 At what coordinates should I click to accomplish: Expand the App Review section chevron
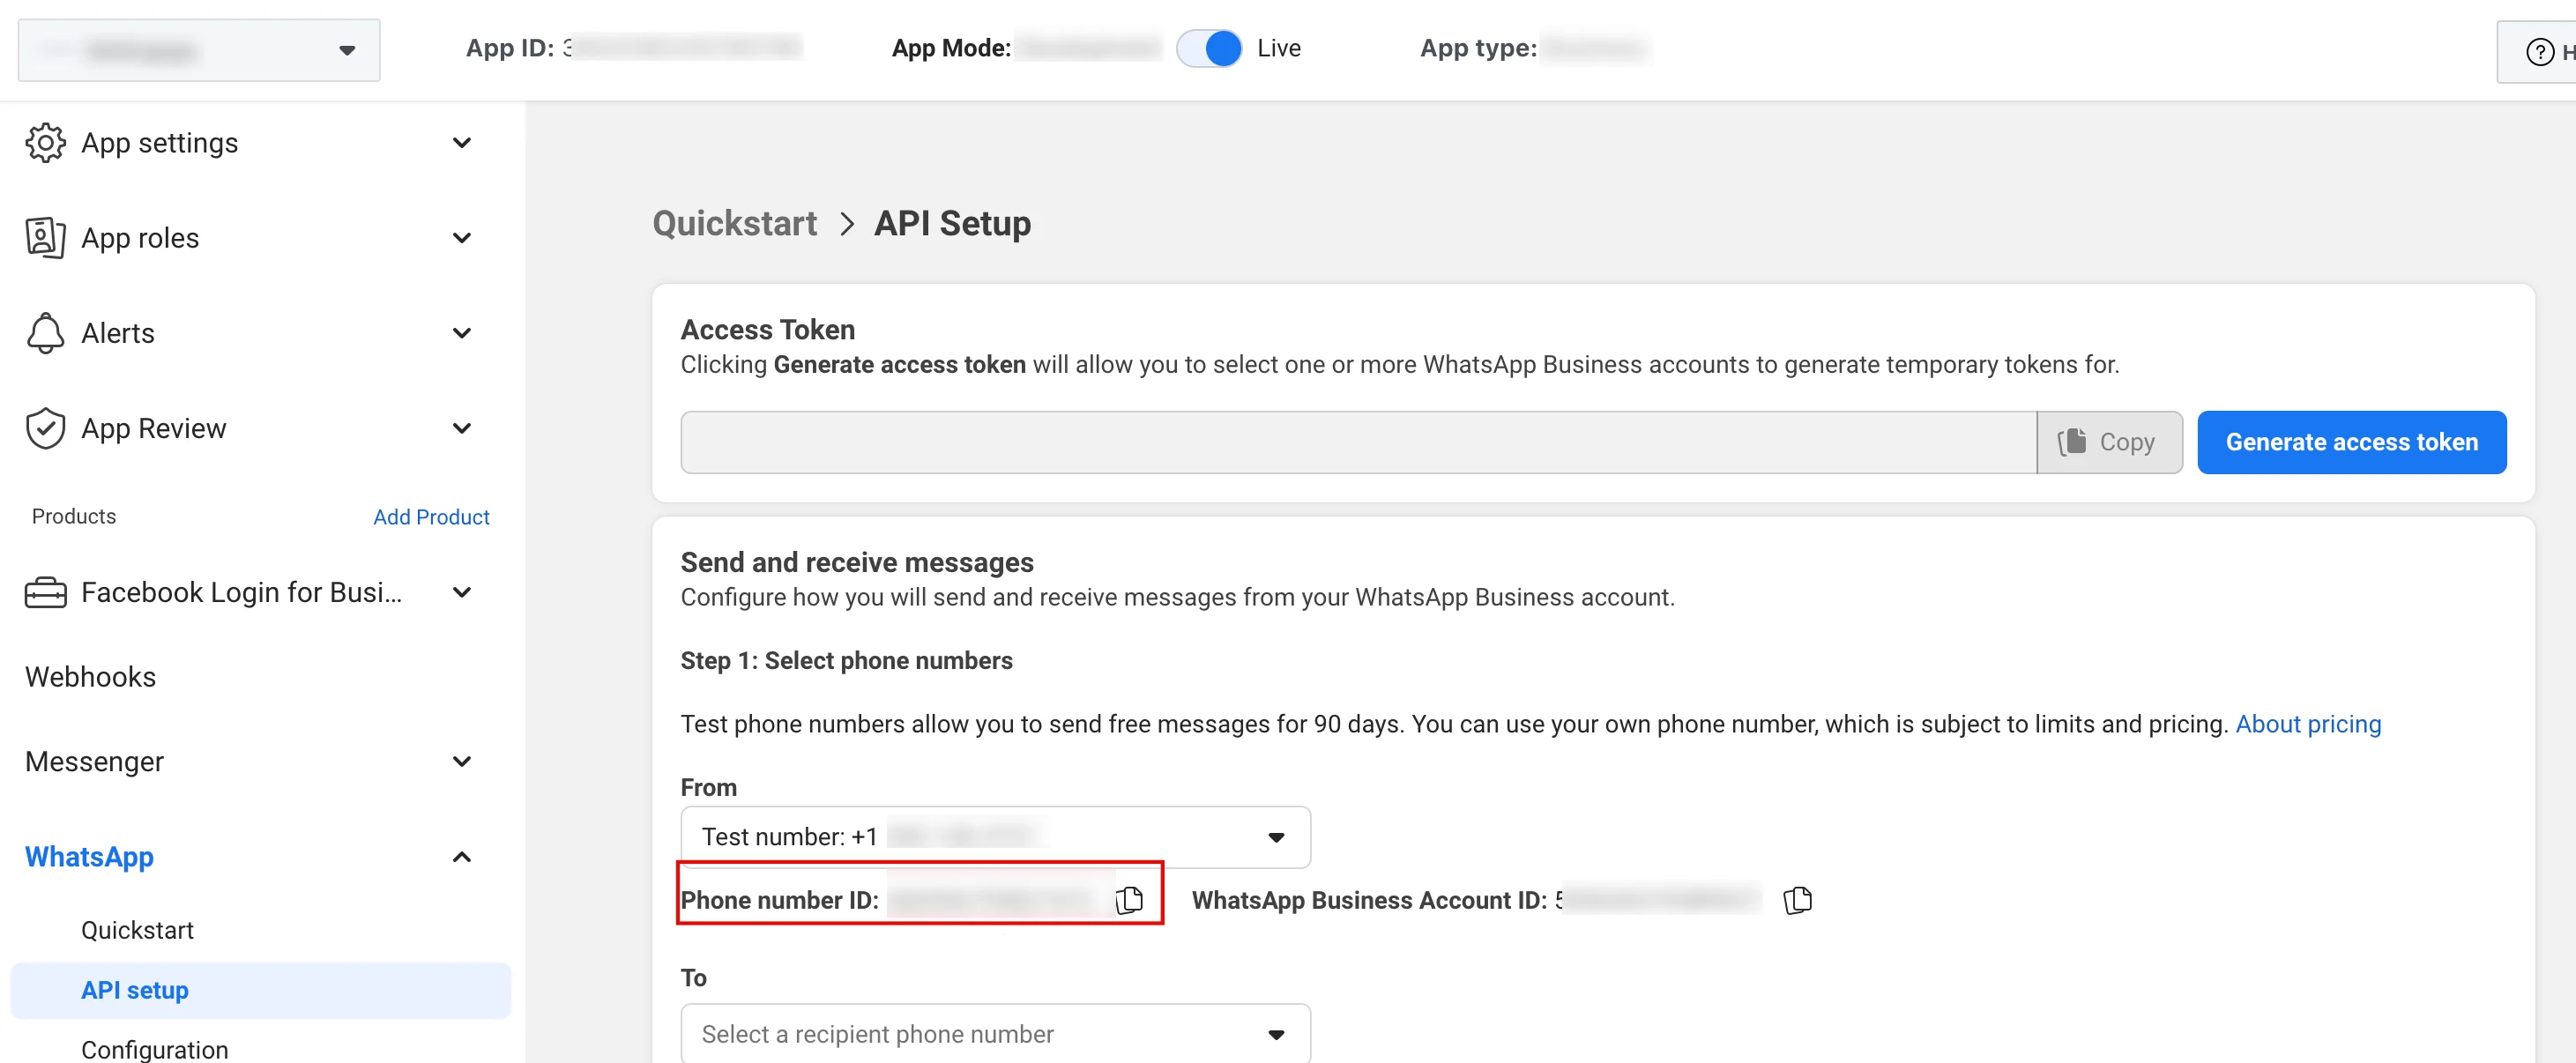coord(462,428)
